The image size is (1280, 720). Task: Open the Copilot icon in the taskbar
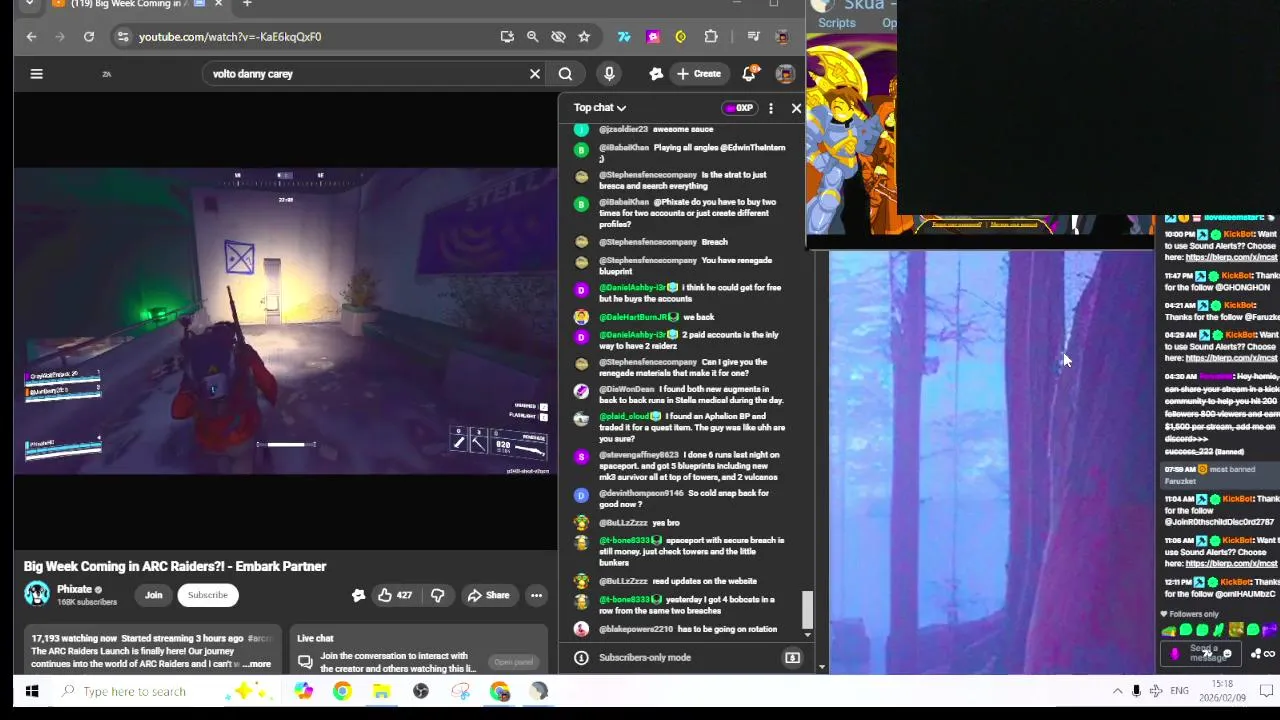[303, 691]
